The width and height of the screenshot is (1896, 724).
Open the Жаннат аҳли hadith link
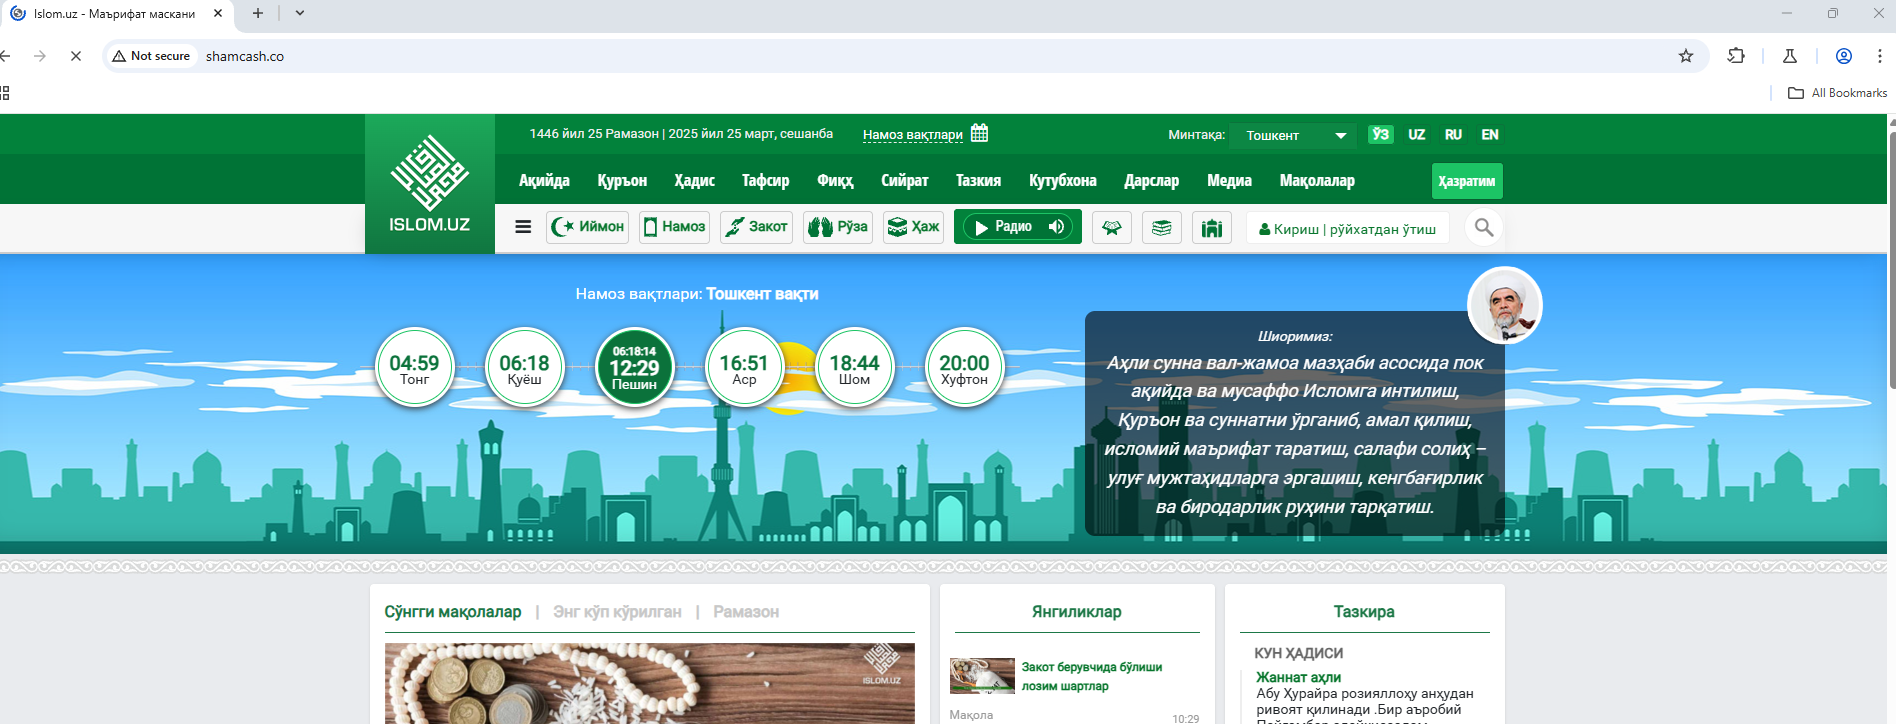tap(1298, 677)
